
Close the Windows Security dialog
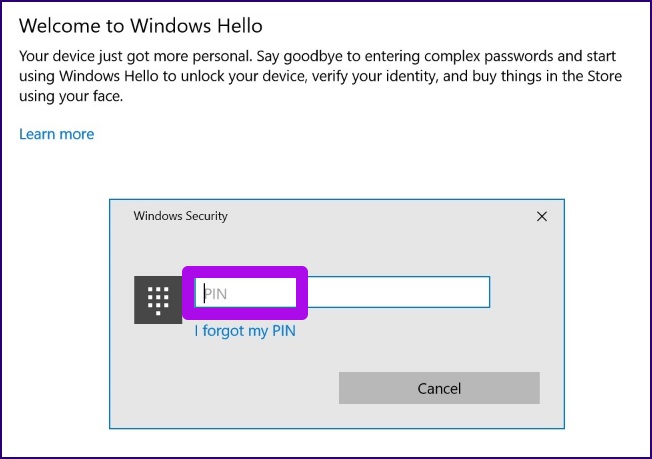point(542,216)
